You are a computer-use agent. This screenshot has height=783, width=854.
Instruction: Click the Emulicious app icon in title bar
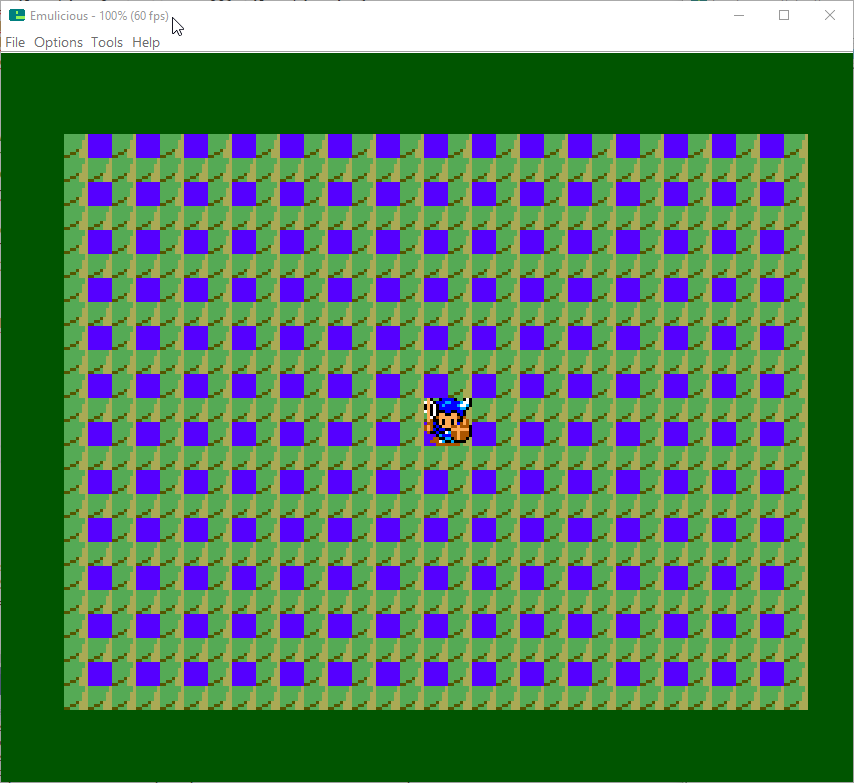coord(17,15)
